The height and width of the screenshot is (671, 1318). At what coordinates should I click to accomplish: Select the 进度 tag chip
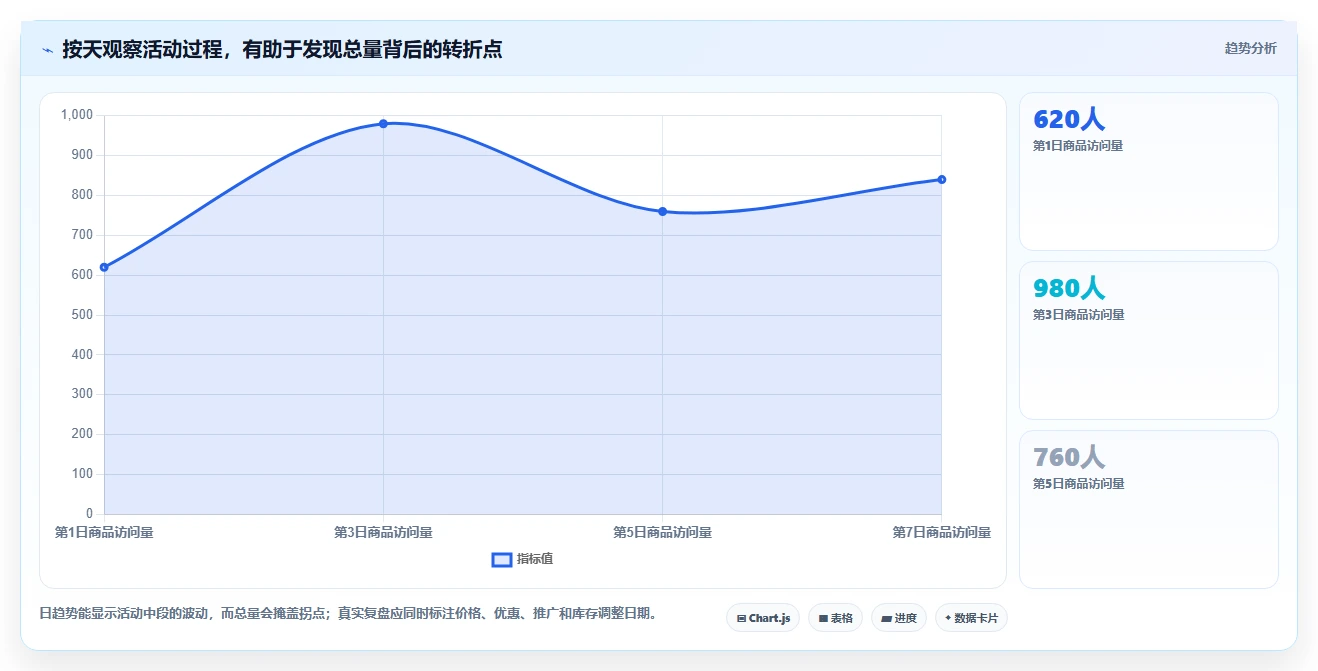click(x=899, y=618)
